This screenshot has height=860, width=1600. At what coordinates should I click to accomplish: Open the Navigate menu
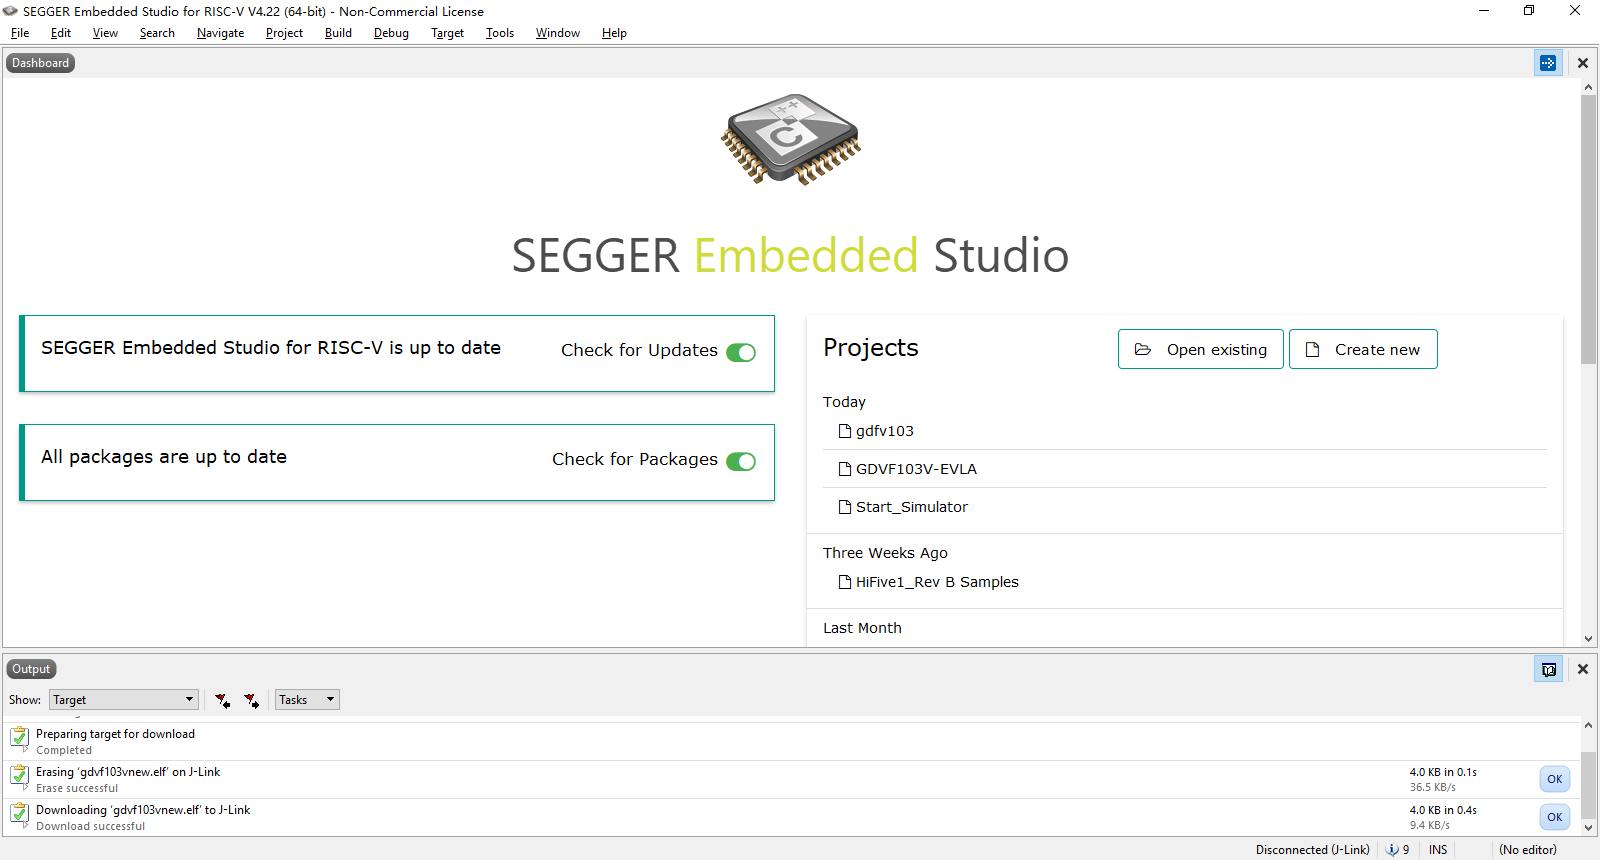(x=220, y=33)
